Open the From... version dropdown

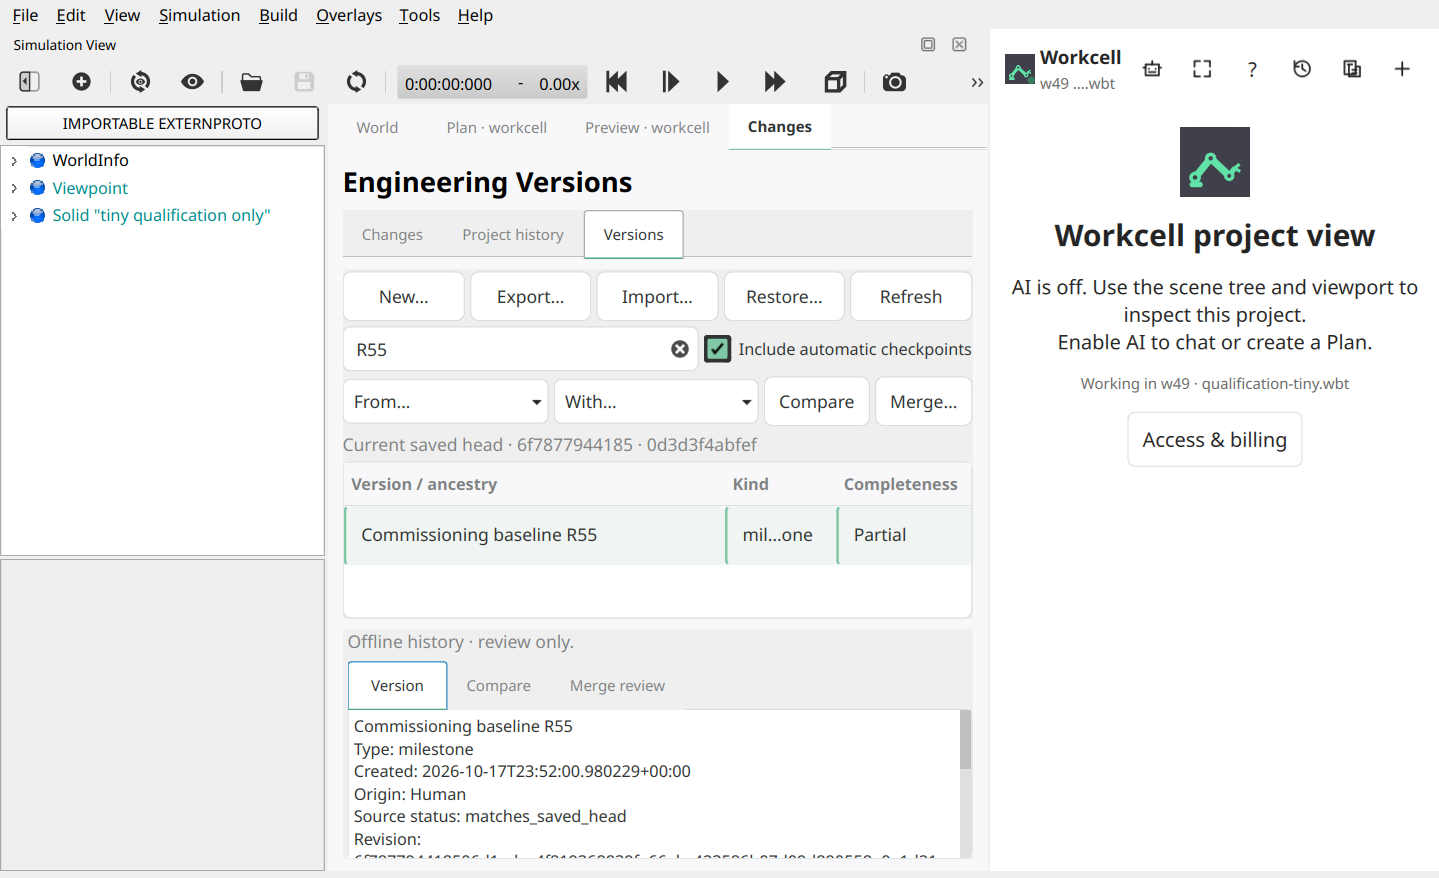(446, 402)
